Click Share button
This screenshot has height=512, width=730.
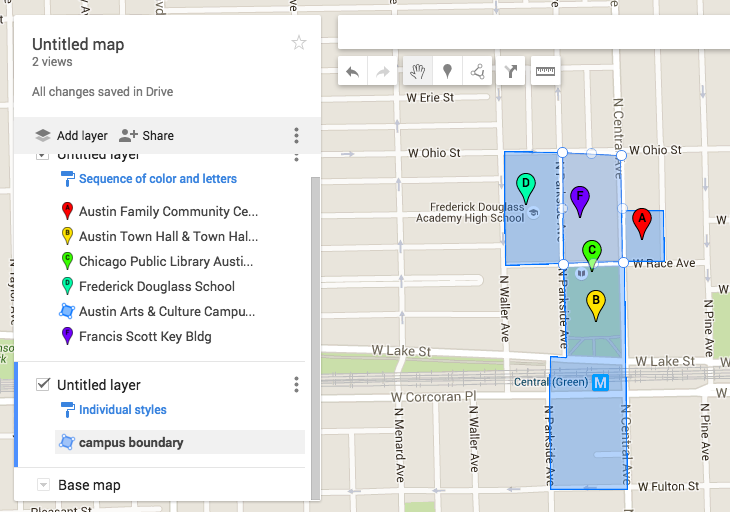coord(146,135)
